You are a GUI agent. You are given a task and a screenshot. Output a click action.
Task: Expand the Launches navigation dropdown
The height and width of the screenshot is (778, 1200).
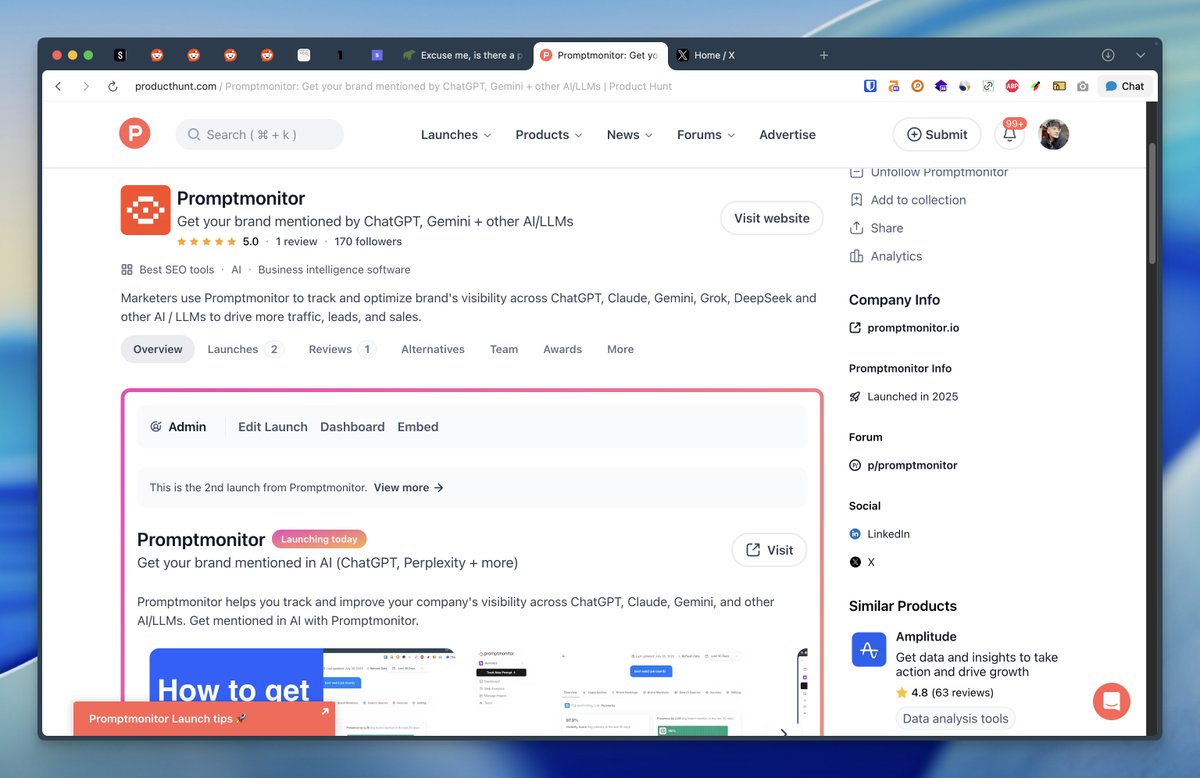(x=456, y=135)
